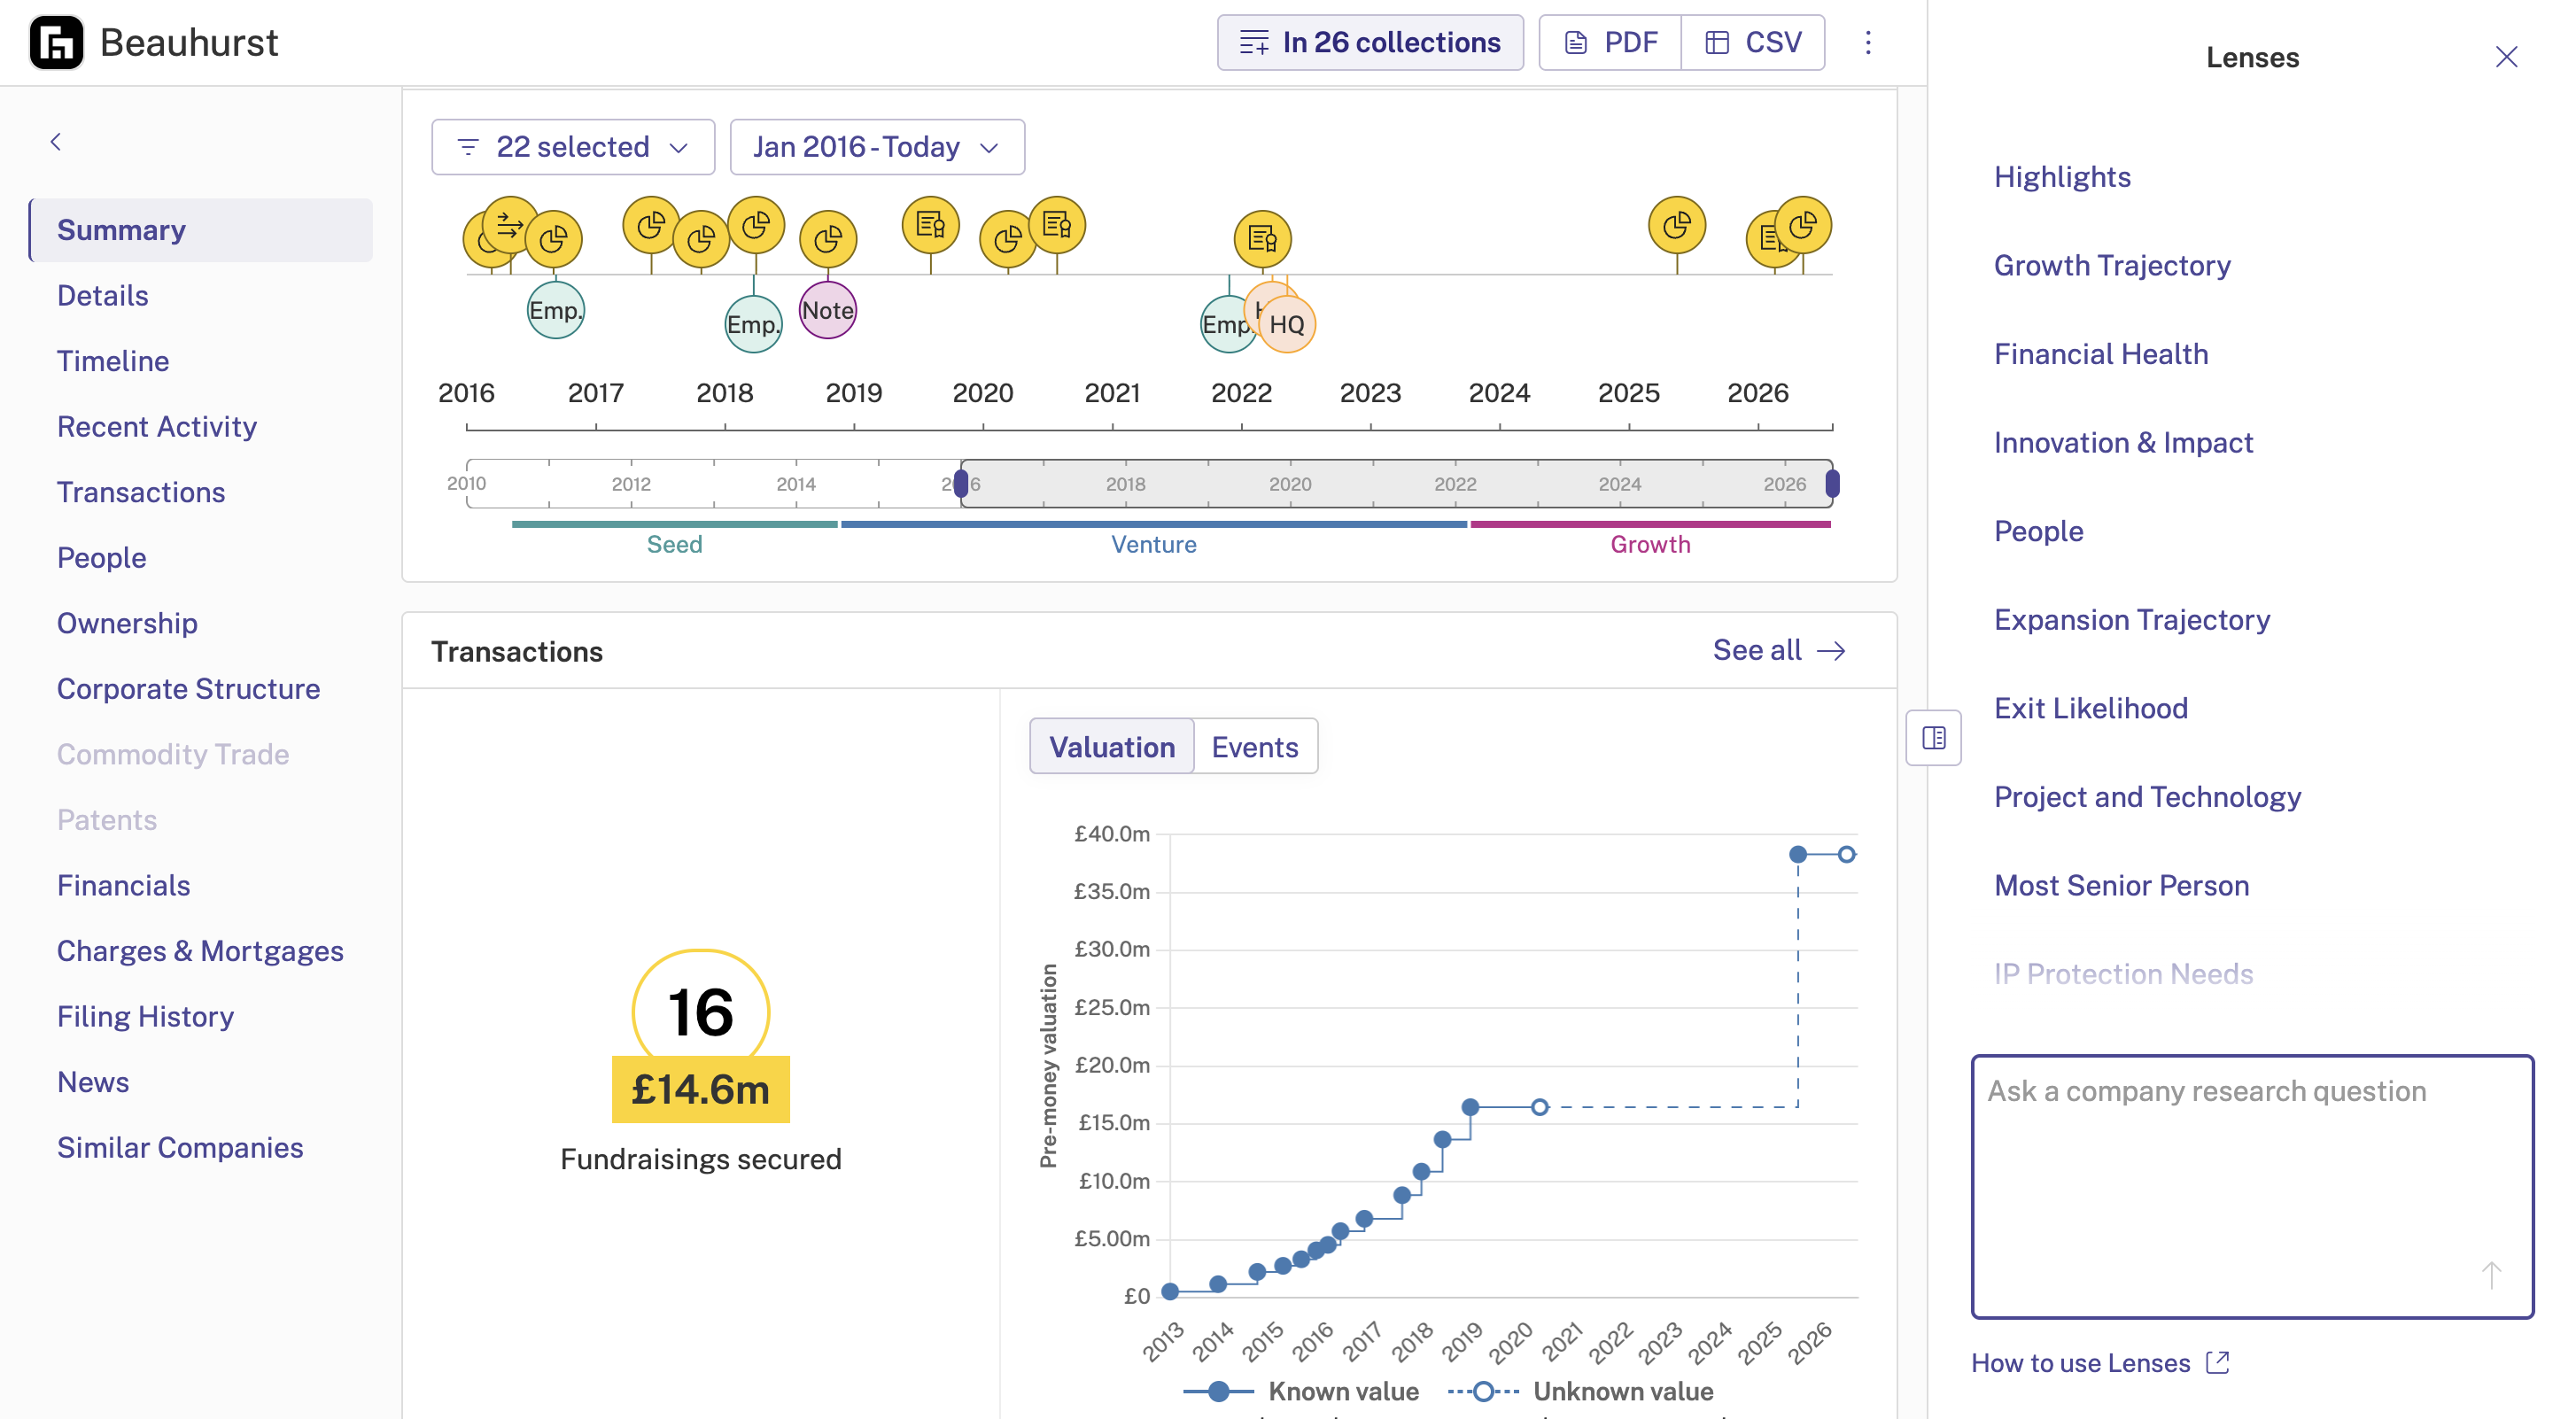2576x1419 pixels.
Task: Go to Recent Activity section
Action: tap(157, 427)
